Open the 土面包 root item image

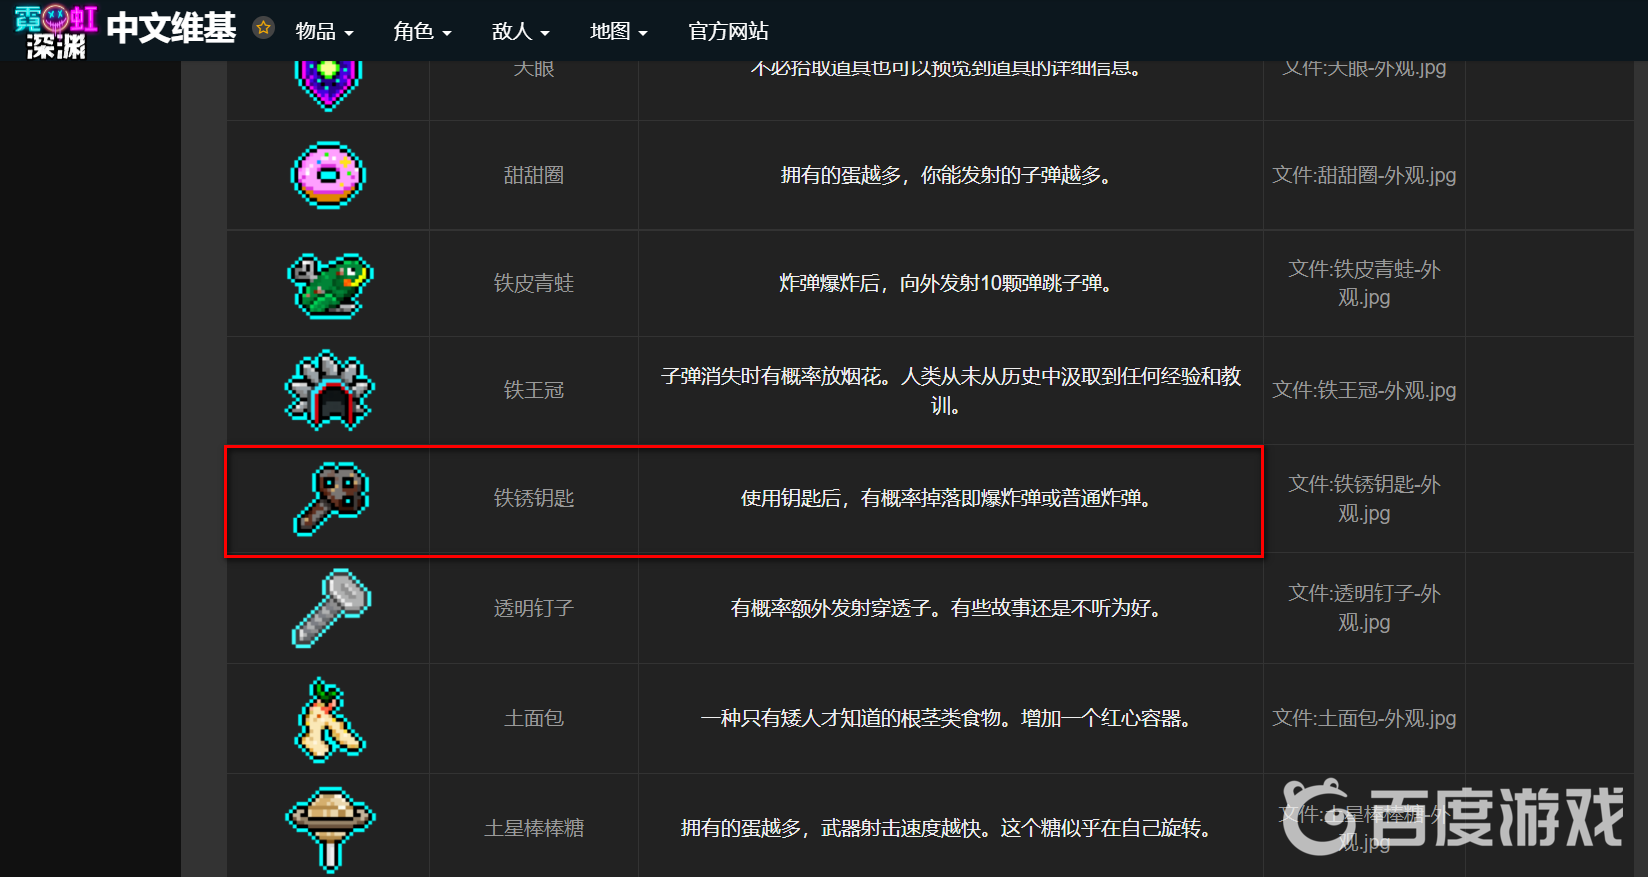(330, 719)
